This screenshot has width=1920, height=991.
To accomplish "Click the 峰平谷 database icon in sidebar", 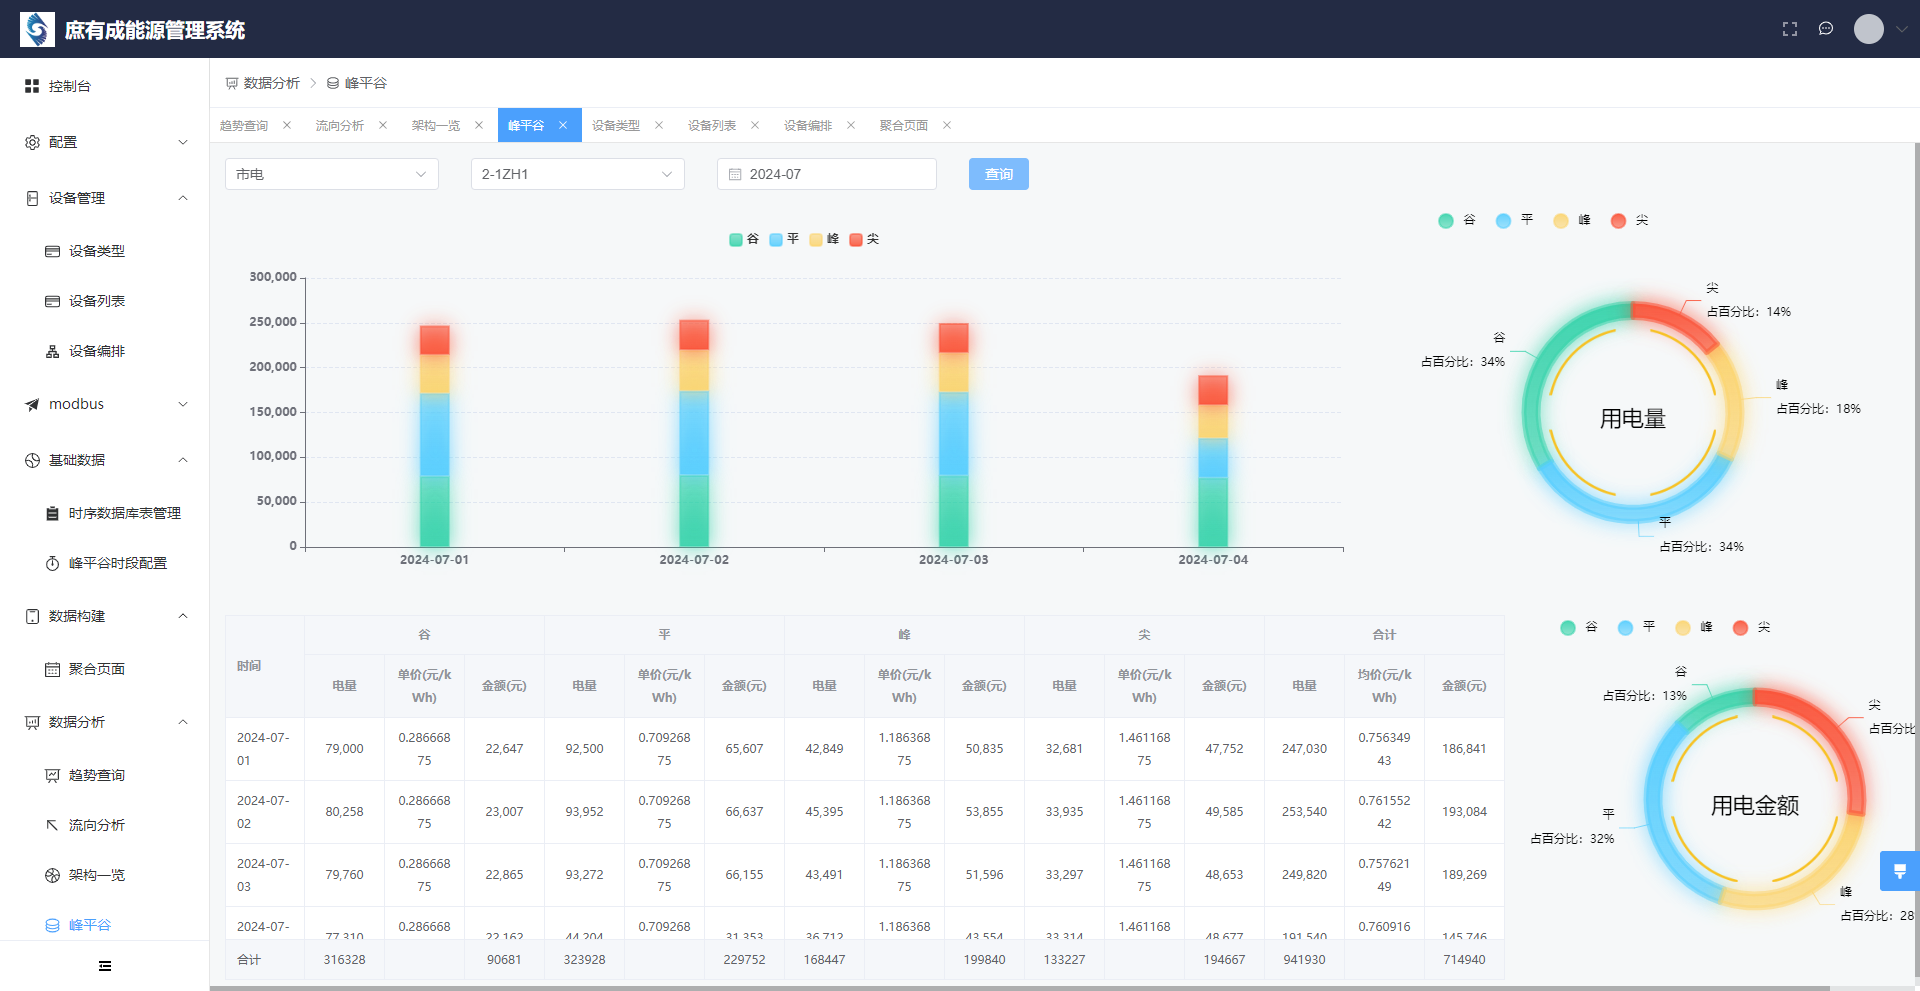I will pyautogui.click(x=52, y=925).
